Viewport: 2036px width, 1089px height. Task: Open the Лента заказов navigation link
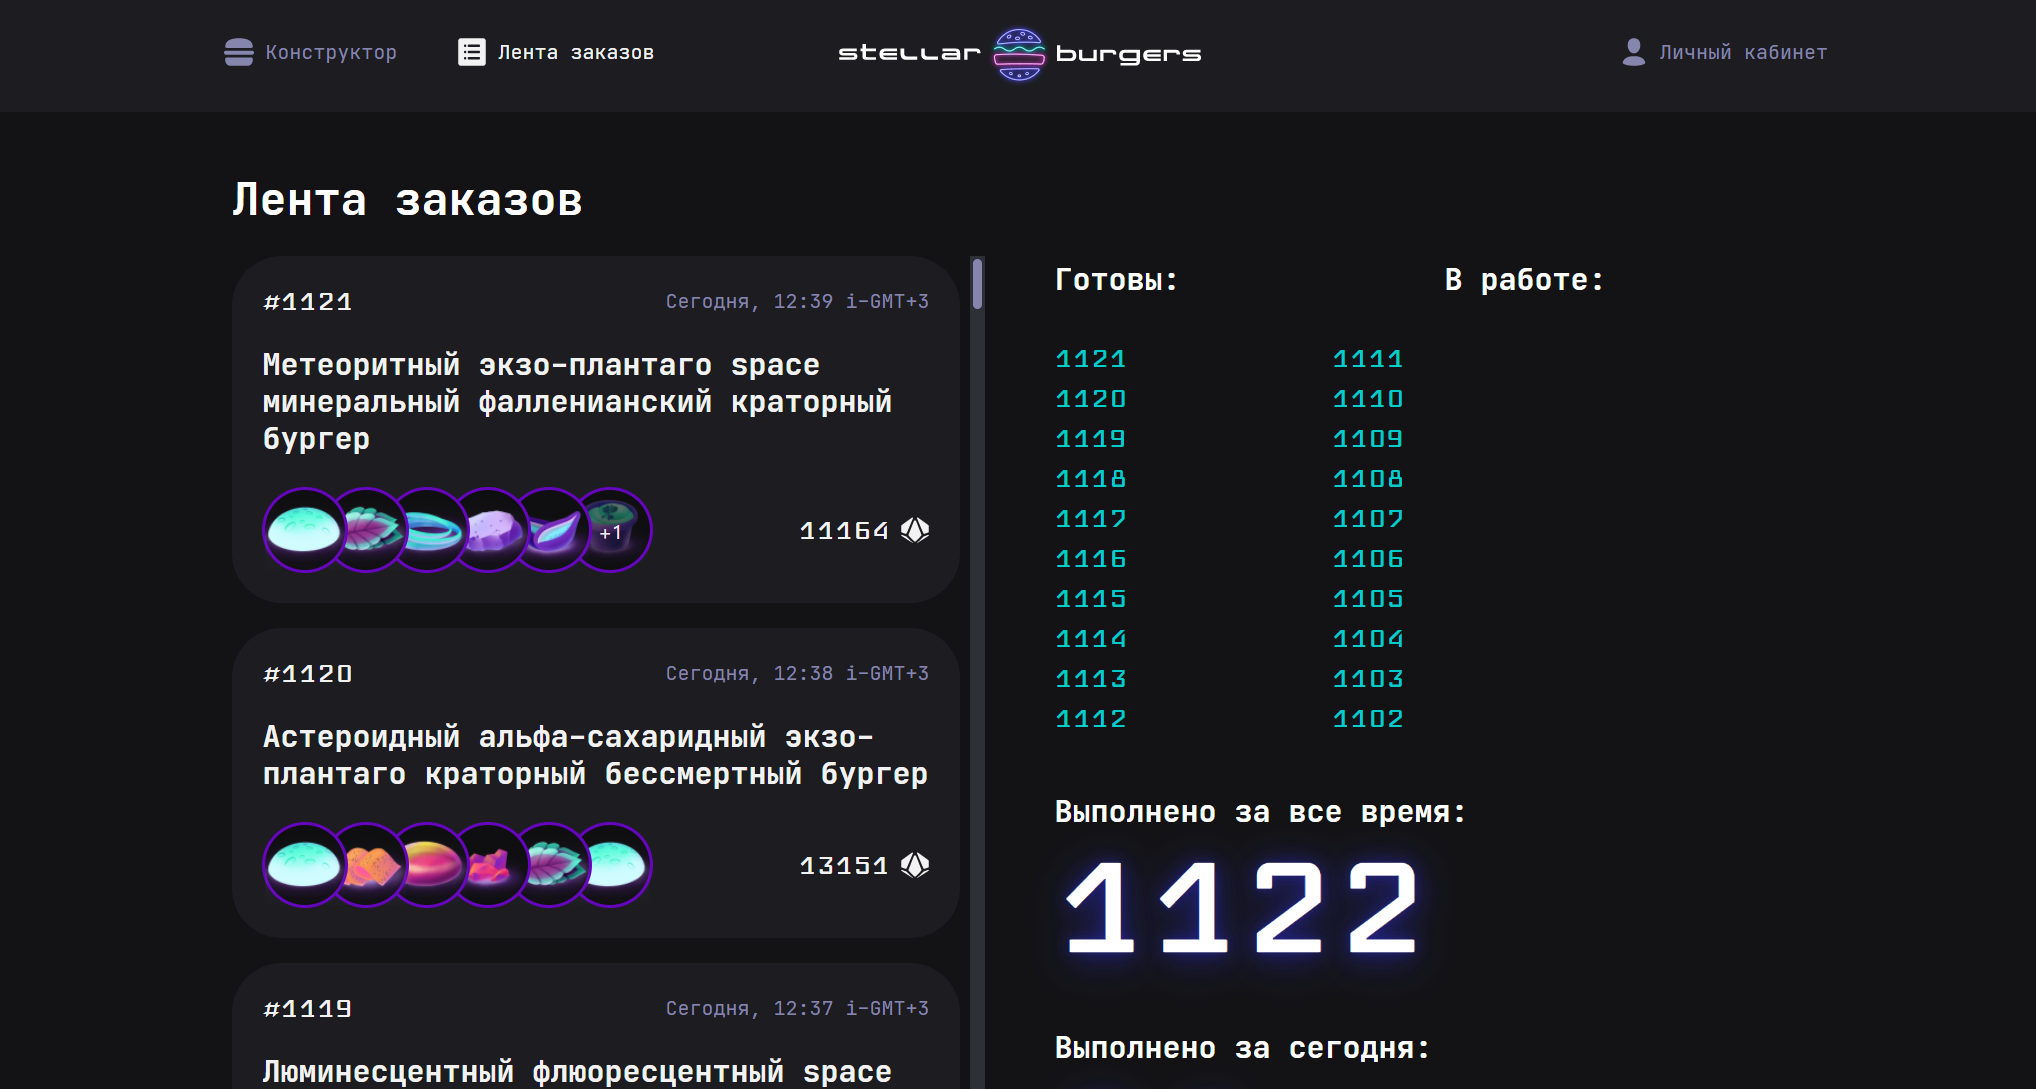556,52
